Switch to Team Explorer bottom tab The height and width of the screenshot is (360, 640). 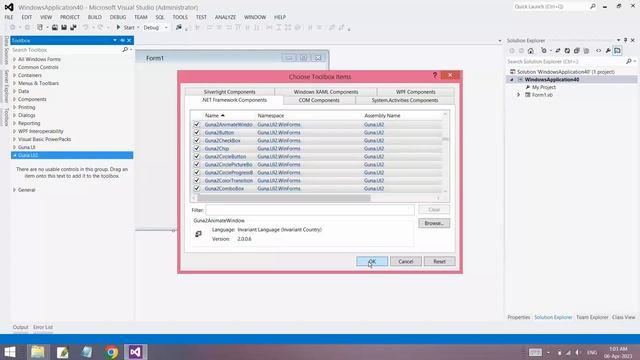click(x=592, y=317)
